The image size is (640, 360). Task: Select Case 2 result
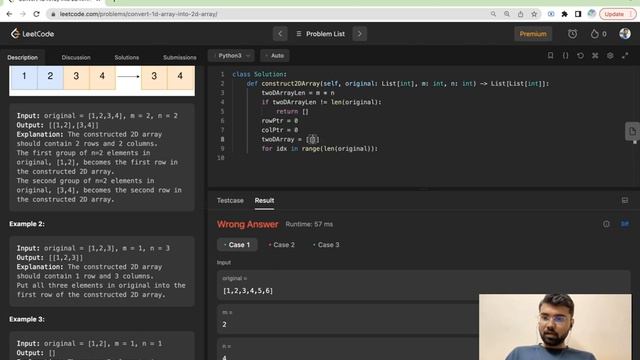[282, 245]
